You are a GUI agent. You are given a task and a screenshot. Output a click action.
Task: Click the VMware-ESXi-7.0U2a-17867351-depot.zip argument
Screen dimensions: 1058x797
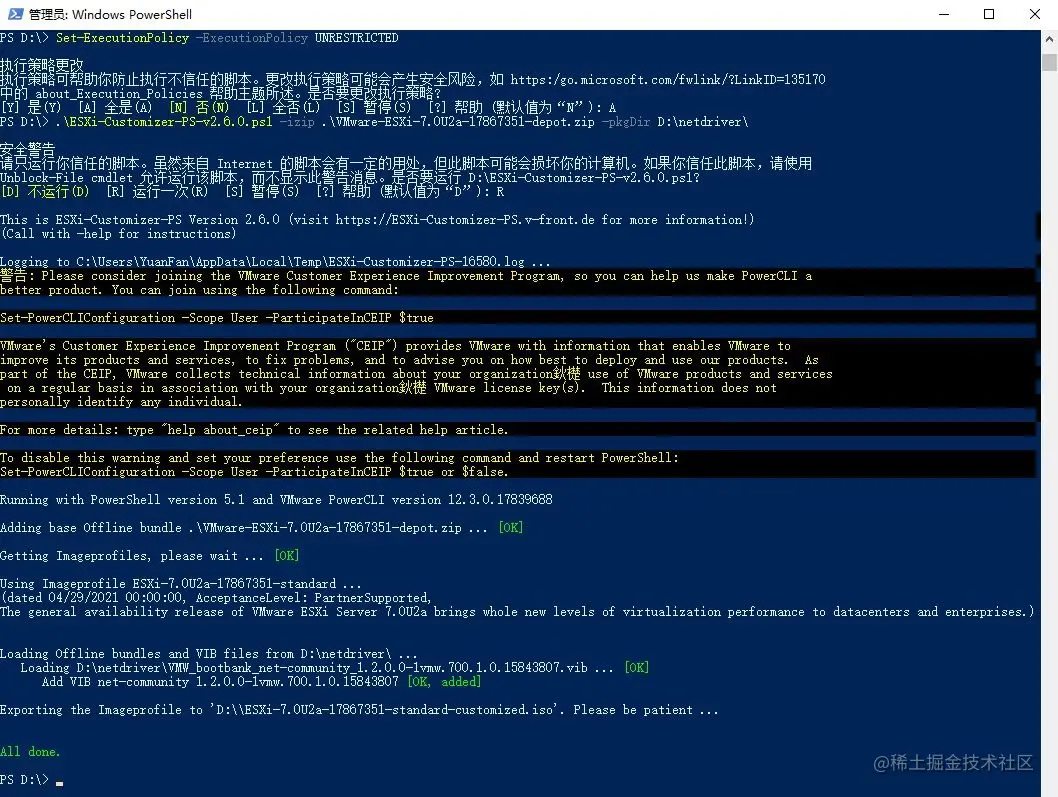pos(457,121)
